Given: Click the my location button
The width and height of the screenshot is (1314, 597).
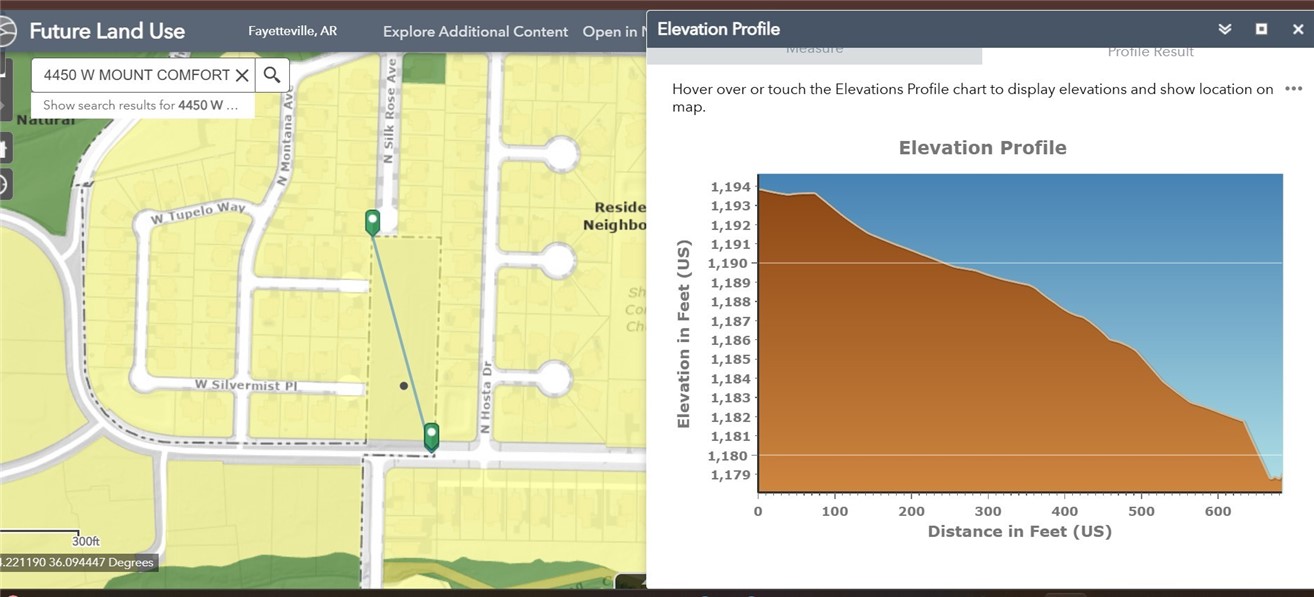Looking at the screenshot, I should click(3, 185).
